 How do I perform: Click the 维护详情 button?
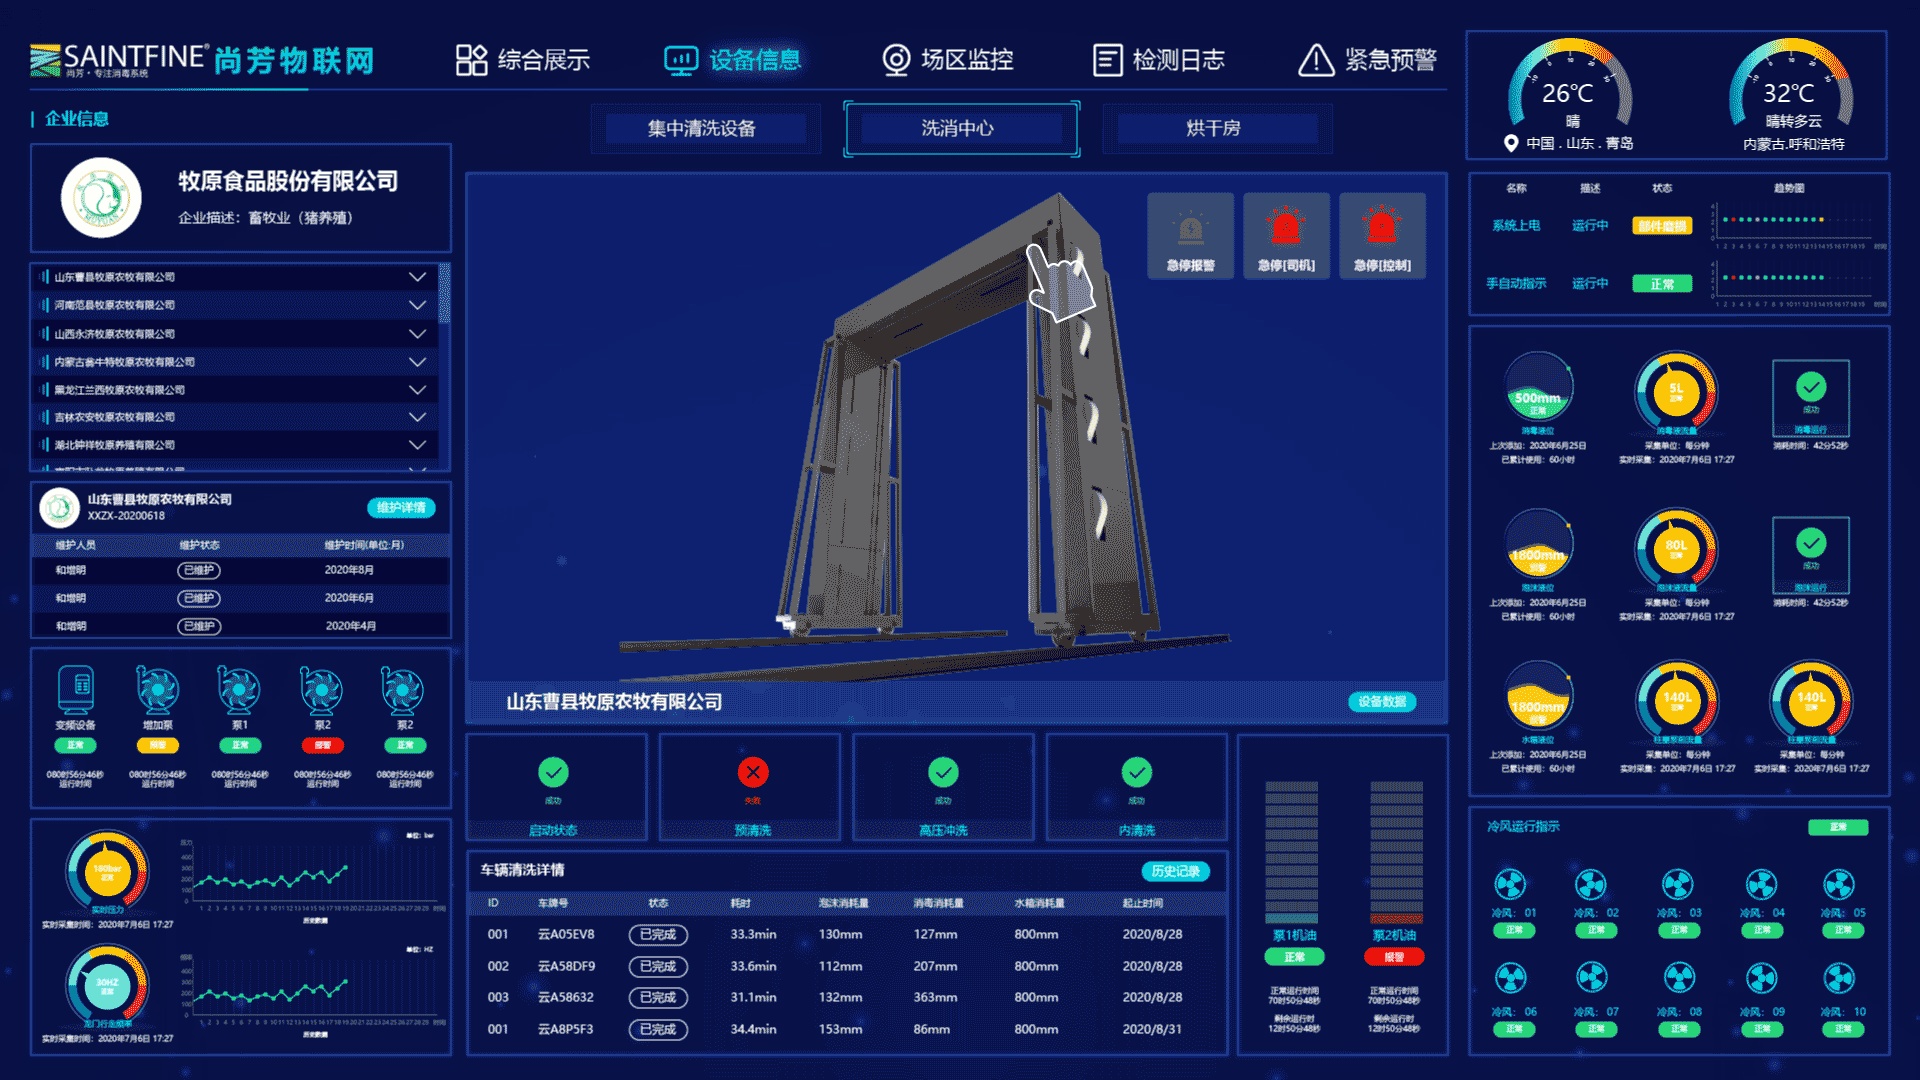pos(401,508)
